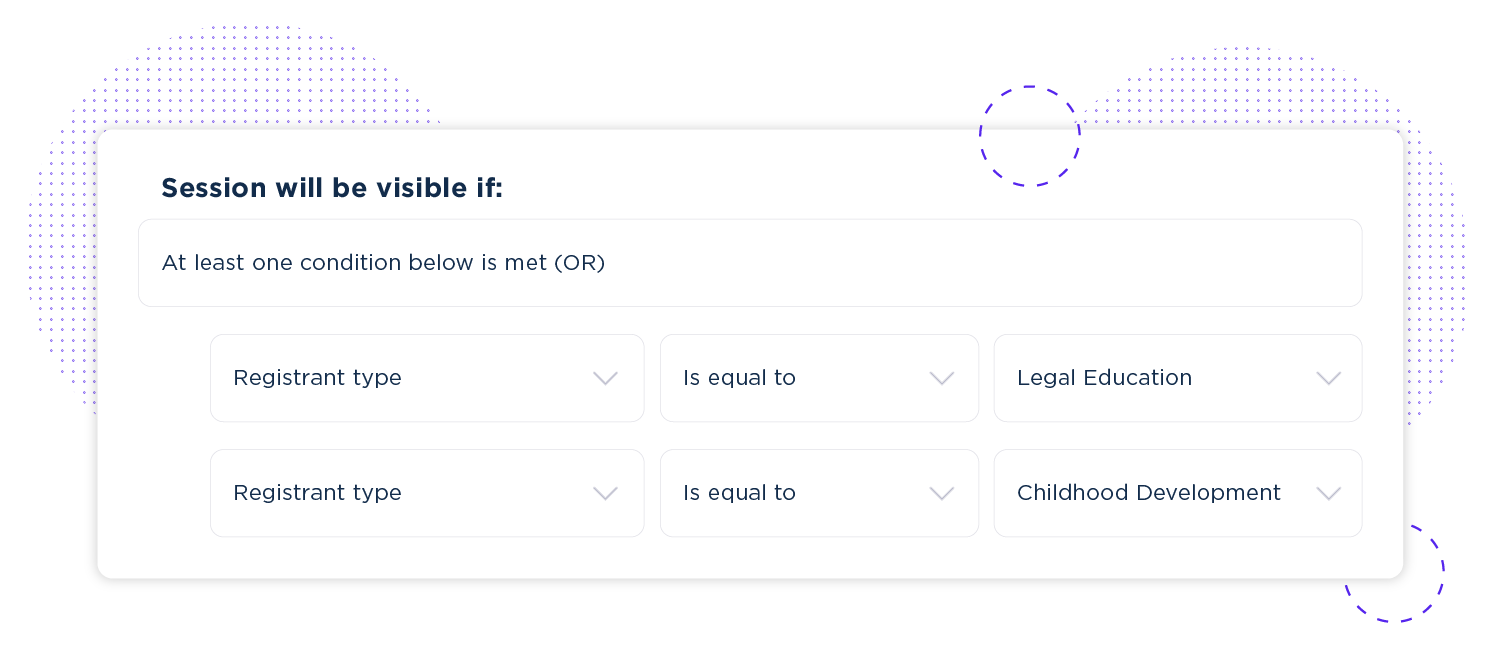Select Childhood Development in the second condition row
1500x650 pixels.
coord(1148,493)
